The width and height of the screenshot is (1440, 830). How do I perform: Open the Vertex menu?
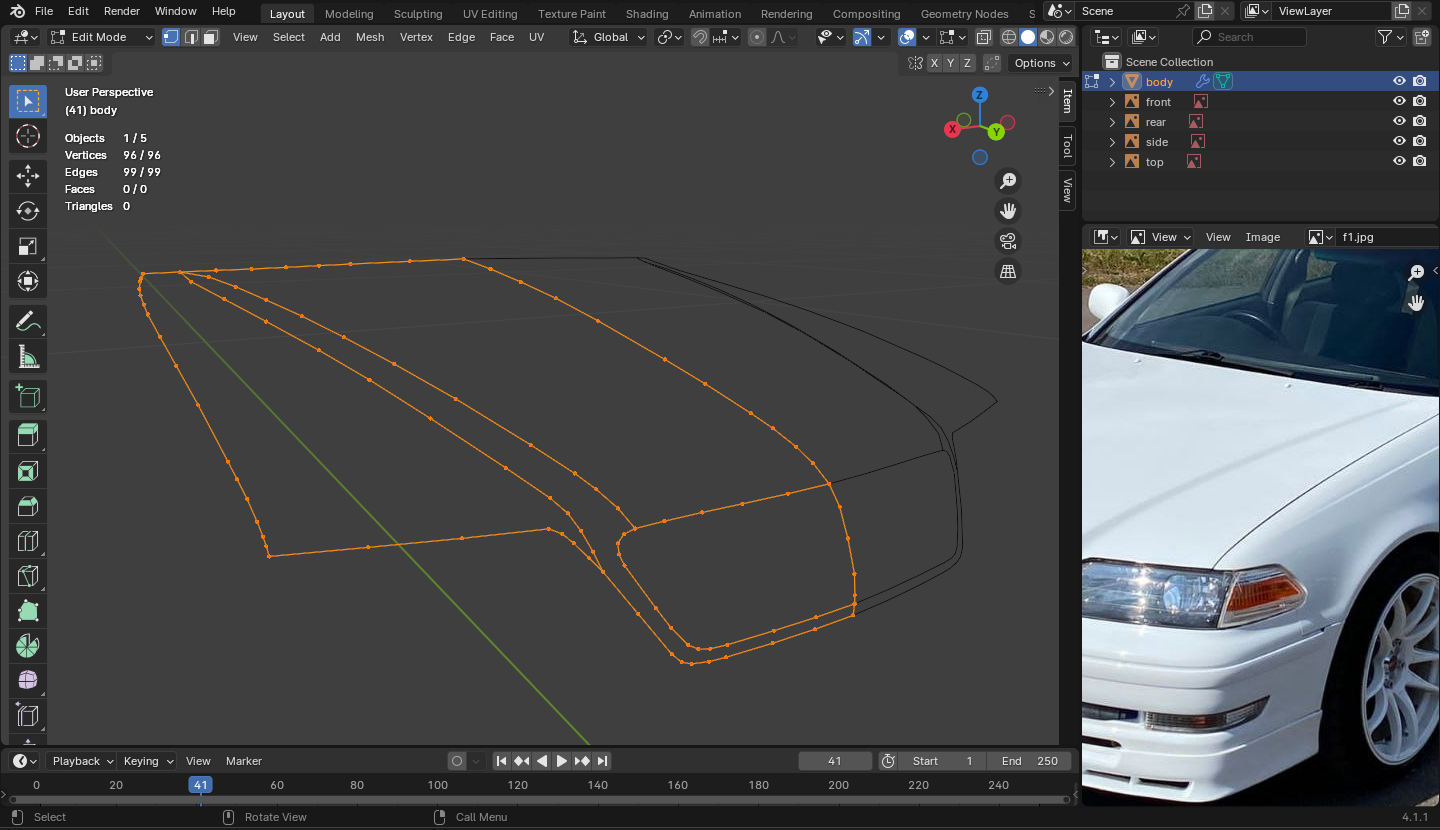pyautogui.click(x=416, y=37)
